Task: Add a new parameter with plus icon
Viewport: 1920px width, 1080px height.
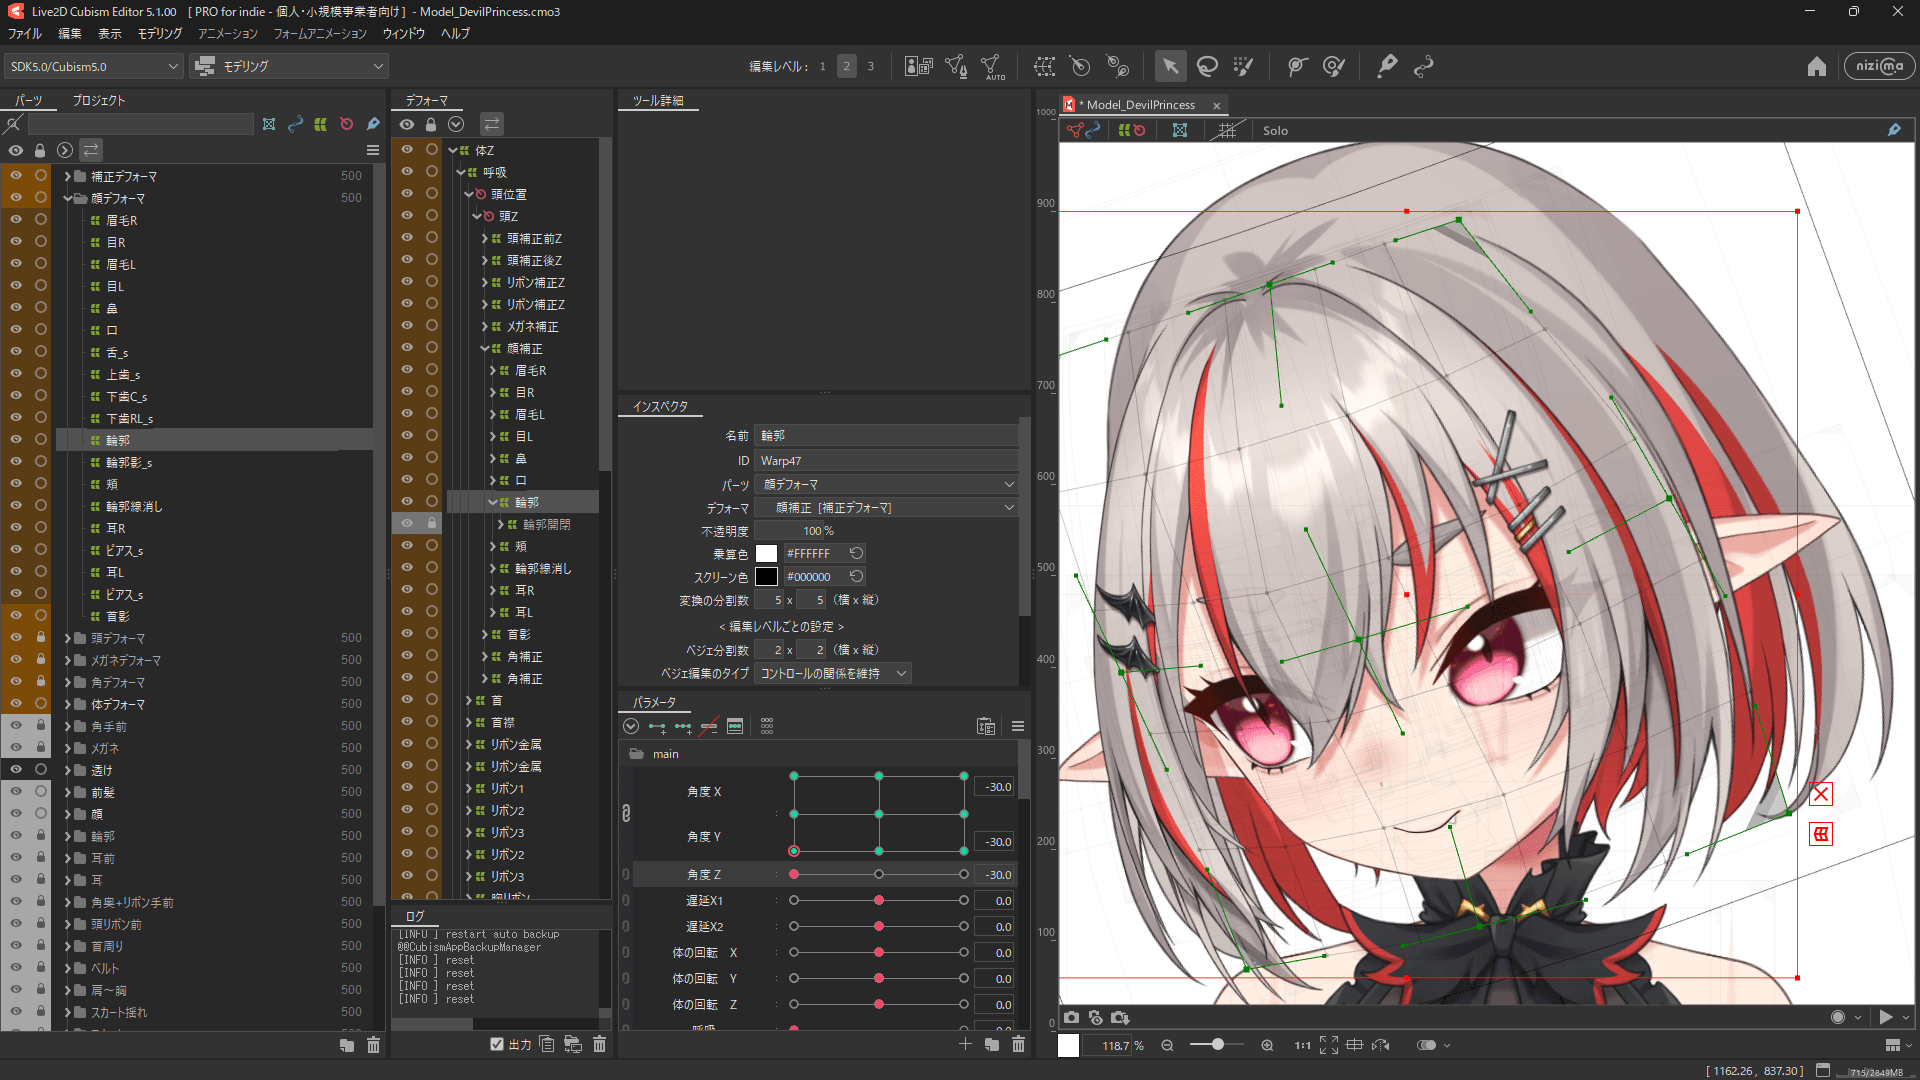Action: point(965,1044)
